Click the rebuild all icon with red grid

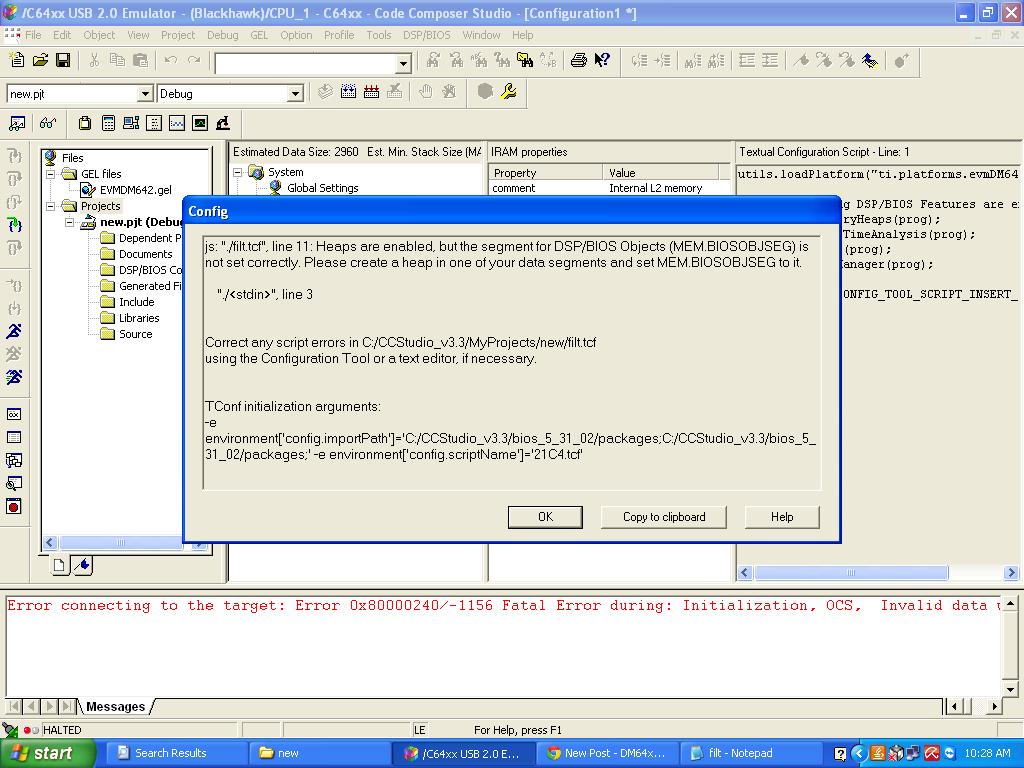[x=372, y=91]
